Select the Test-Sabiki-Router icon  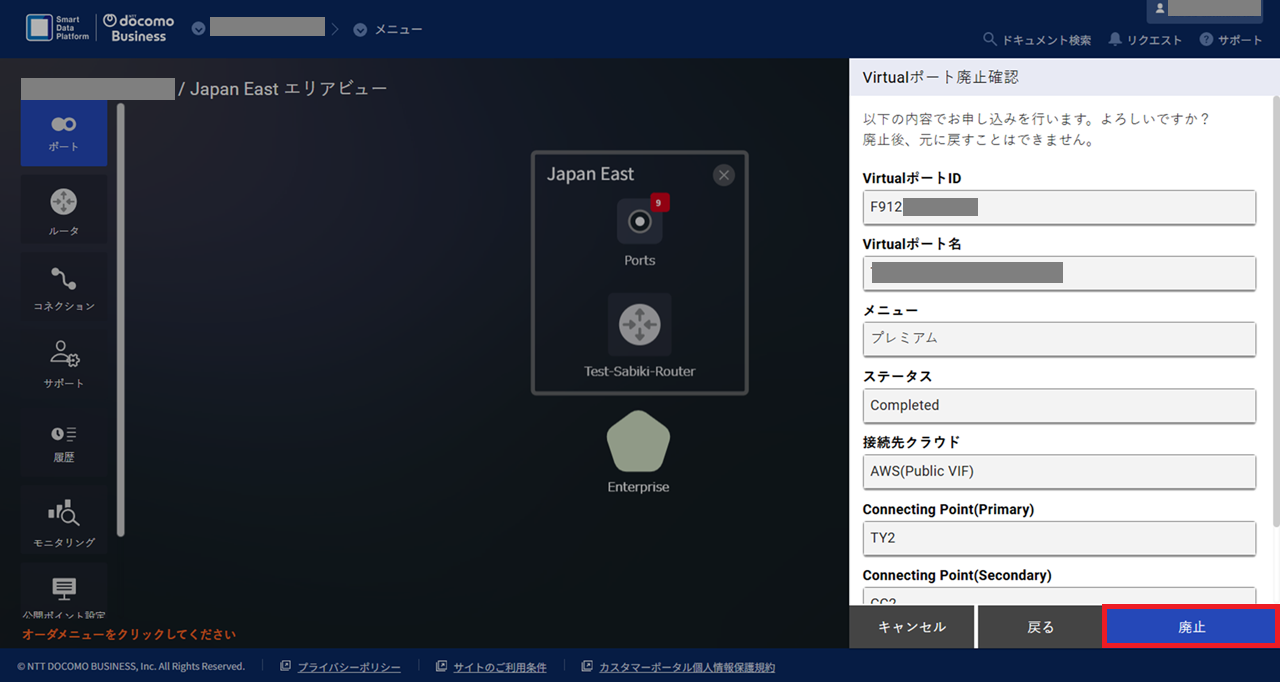[x=639, y=324]
